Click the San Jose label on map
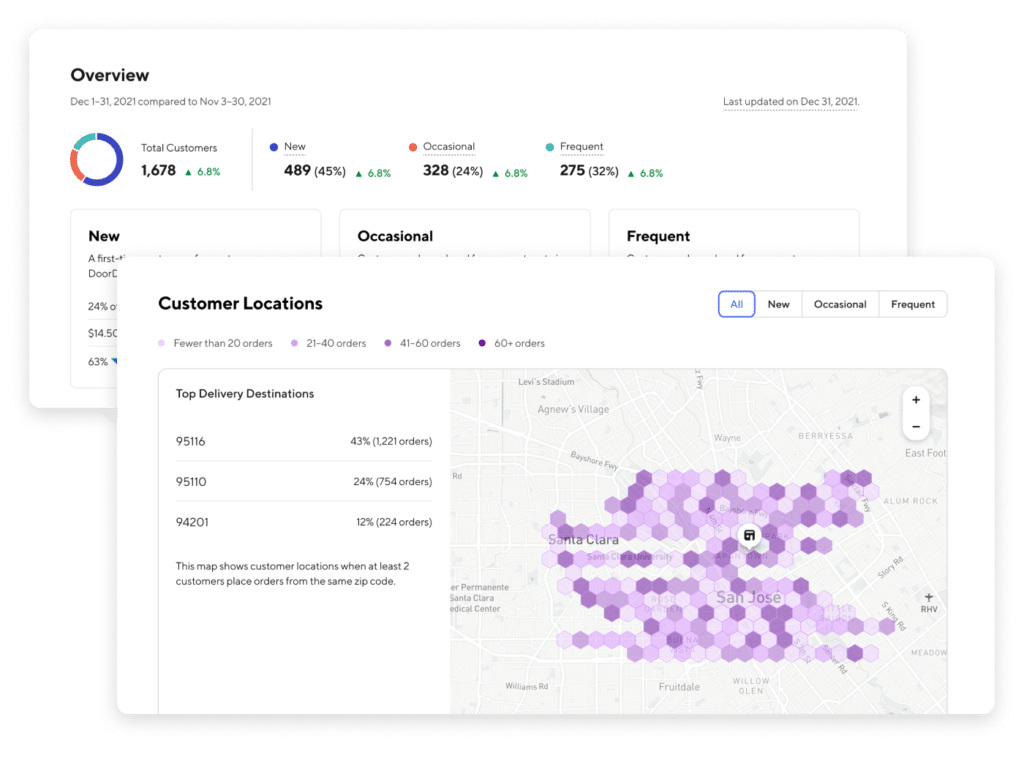The height and width of the screenshot is (758, 1024). click(748, 597)
